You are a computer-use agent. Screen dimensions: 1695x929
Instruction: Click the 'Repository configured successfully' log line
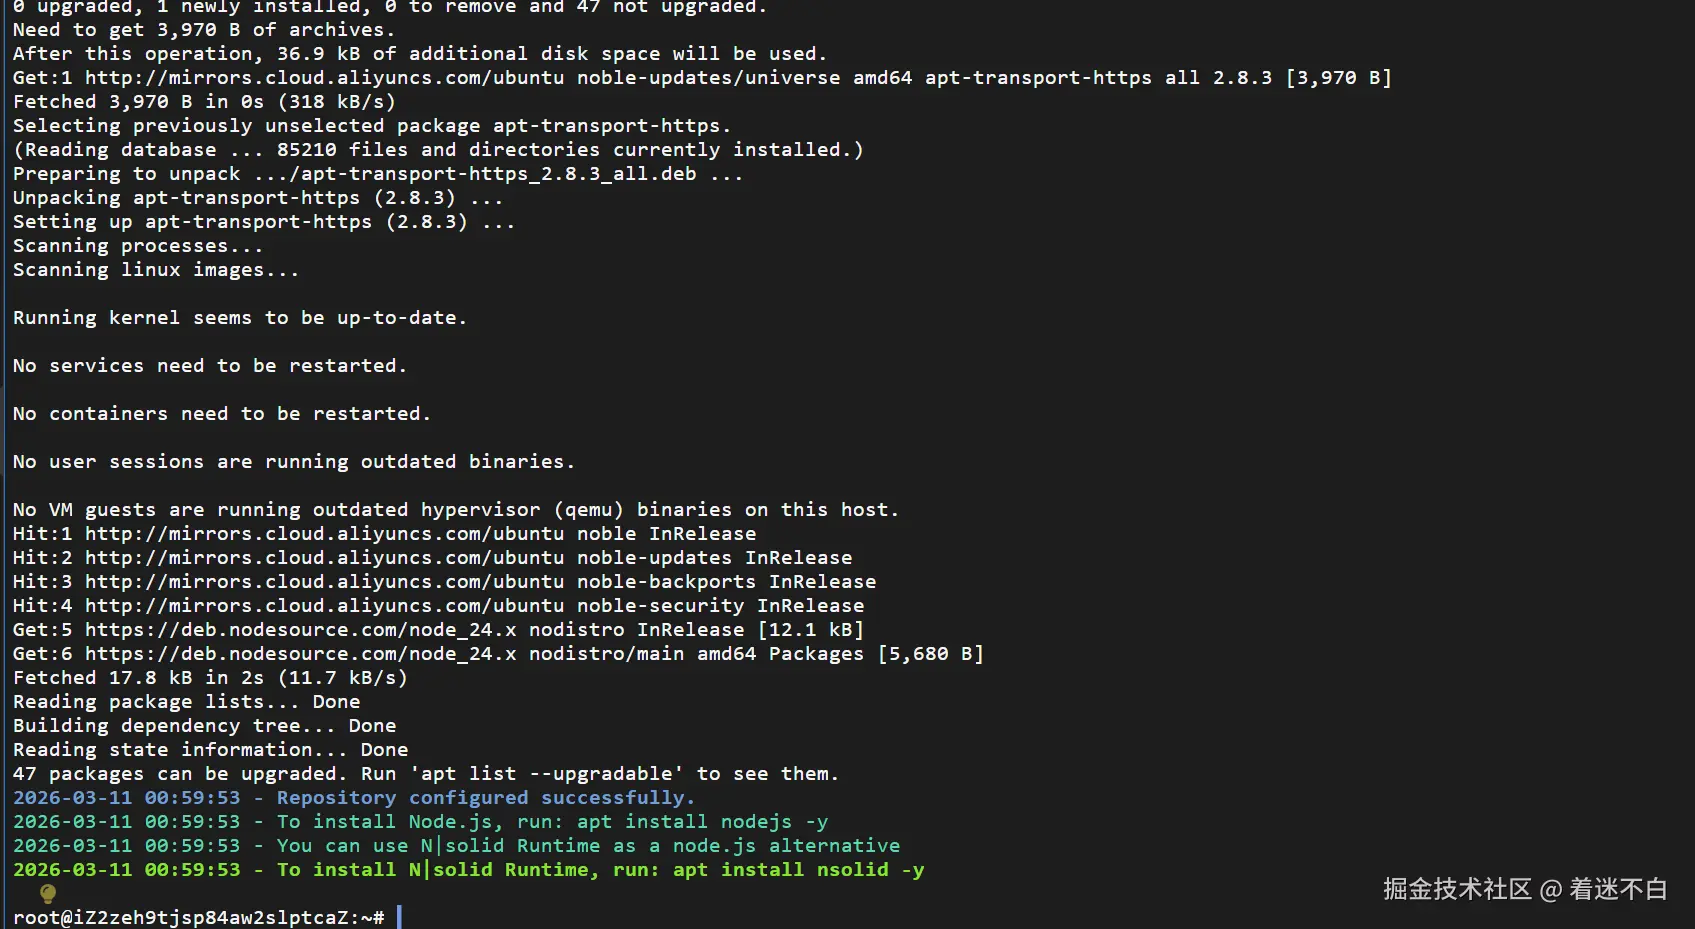[x=485, y=798]
